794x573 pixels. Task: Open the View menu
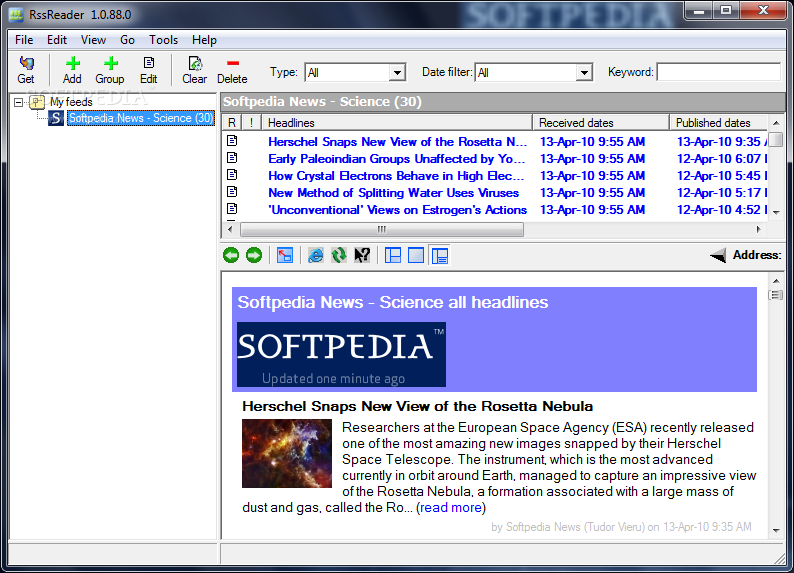(93, 39)
